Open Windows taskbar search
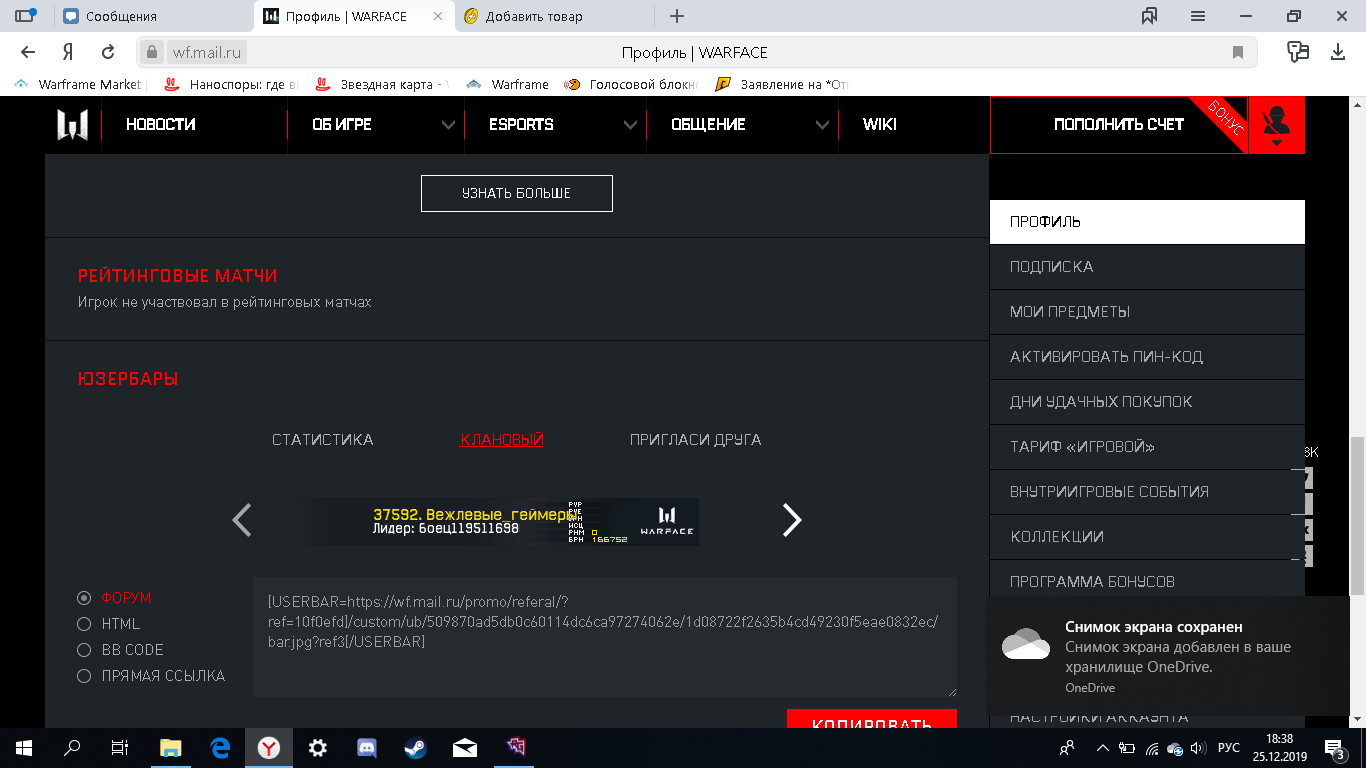 click(72, 748)
